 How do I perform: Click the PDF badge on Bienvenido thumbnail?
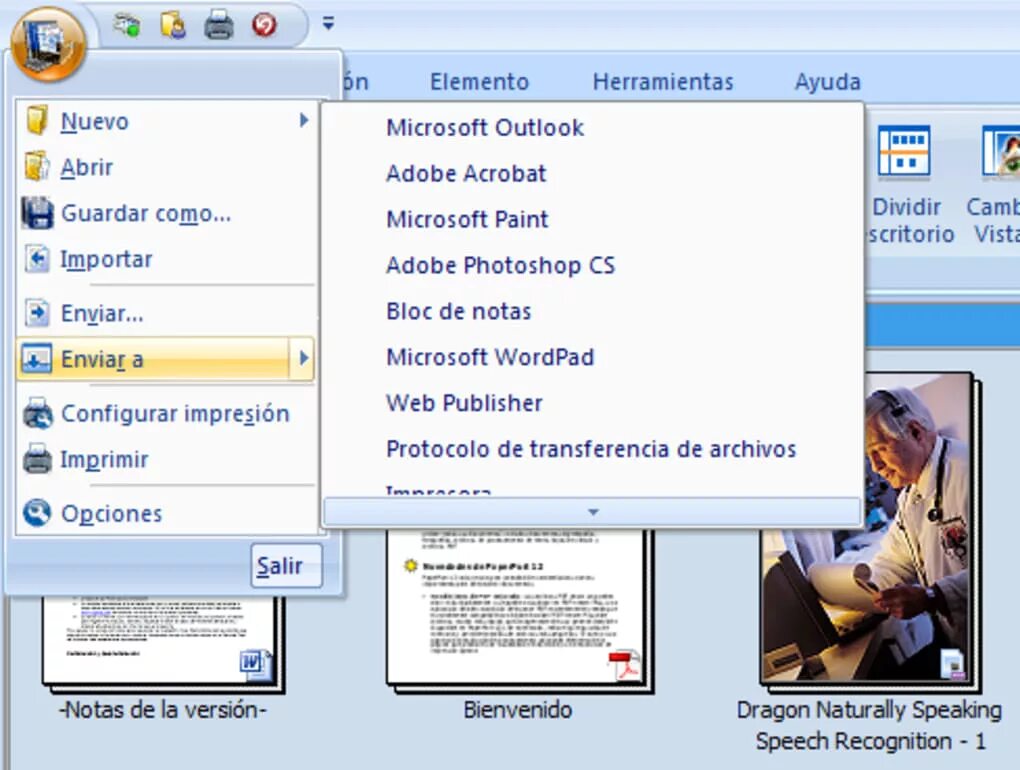623,665
